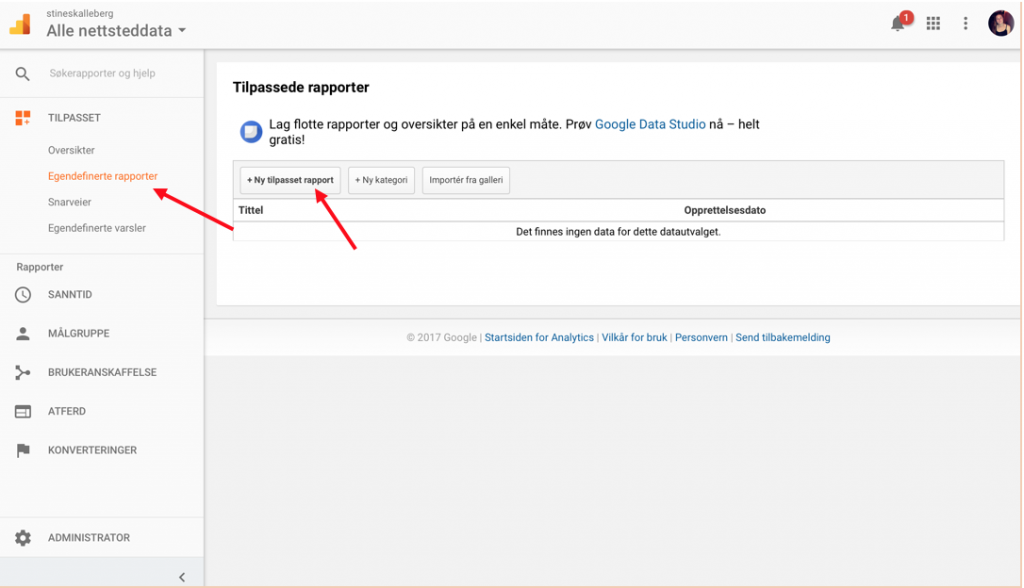The width and height of the screenshot is (1024, 588).
Task: Open the Alle nettsteddata view dropdown
Action: (116, 31)
